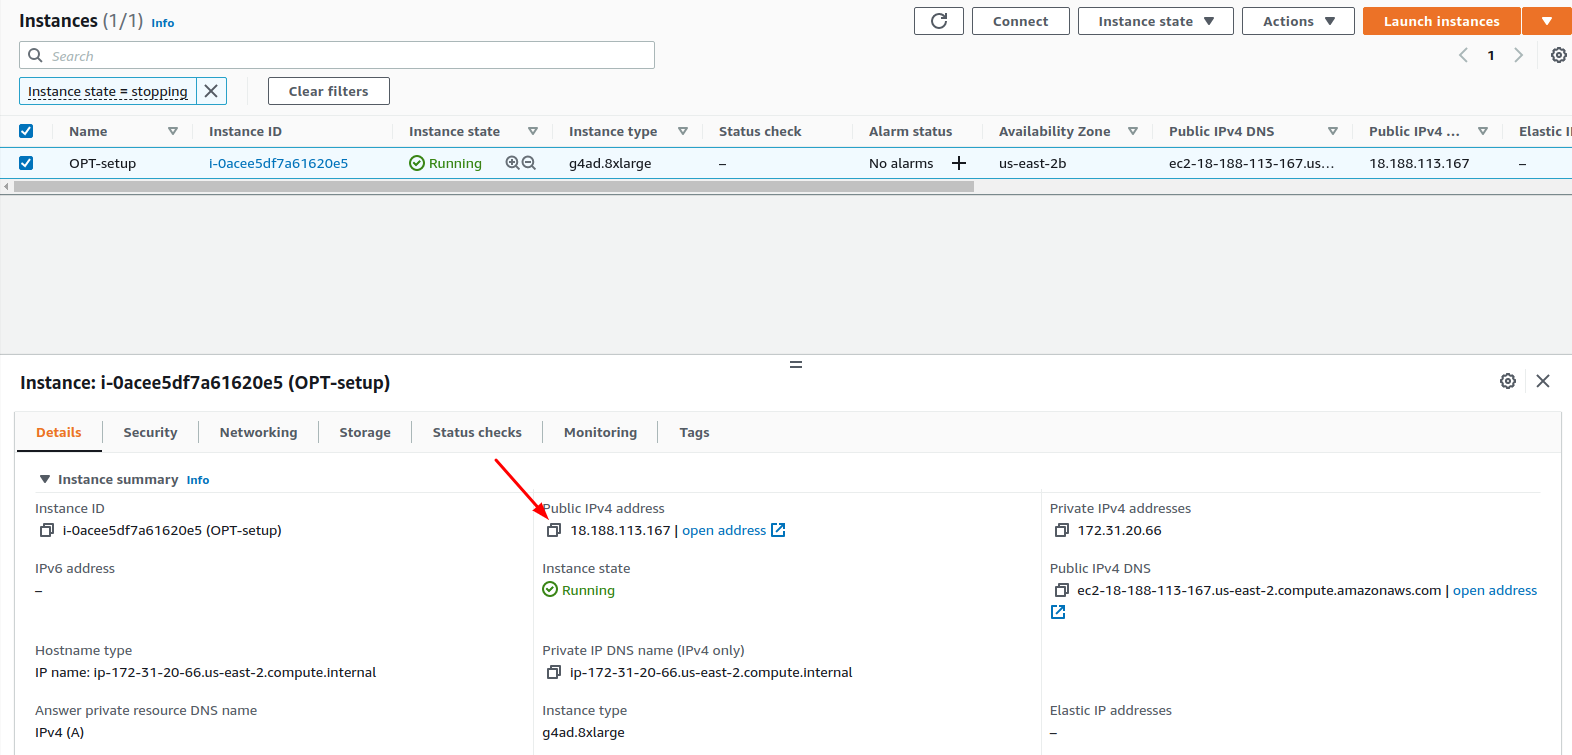Open table preferences gear icon at top right

coord(1558,55)
